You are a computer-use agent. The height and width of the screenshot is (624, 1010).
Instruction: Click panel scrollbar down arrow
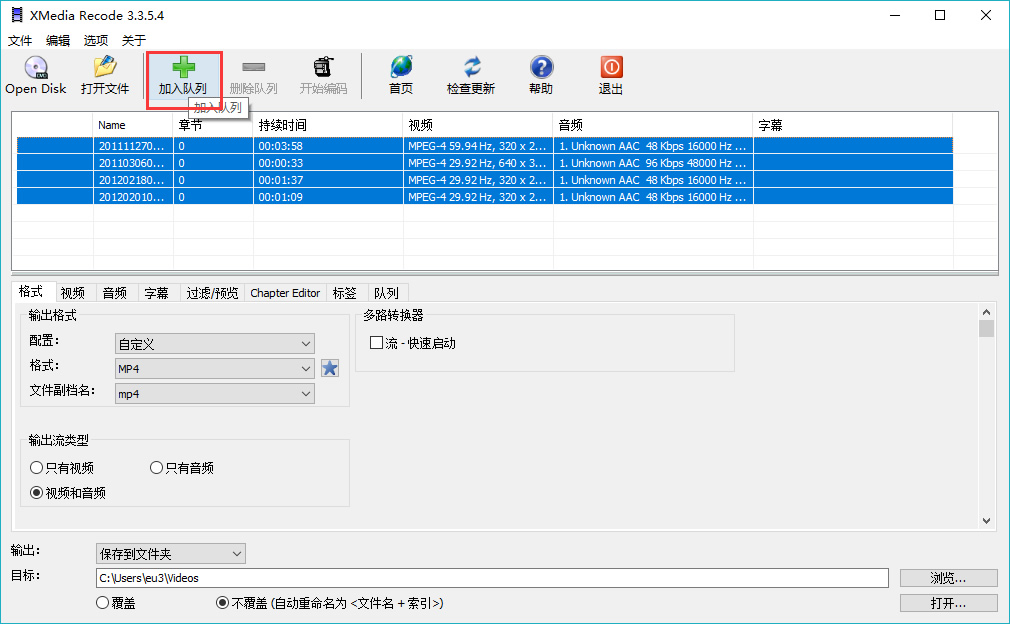point(986,520)
